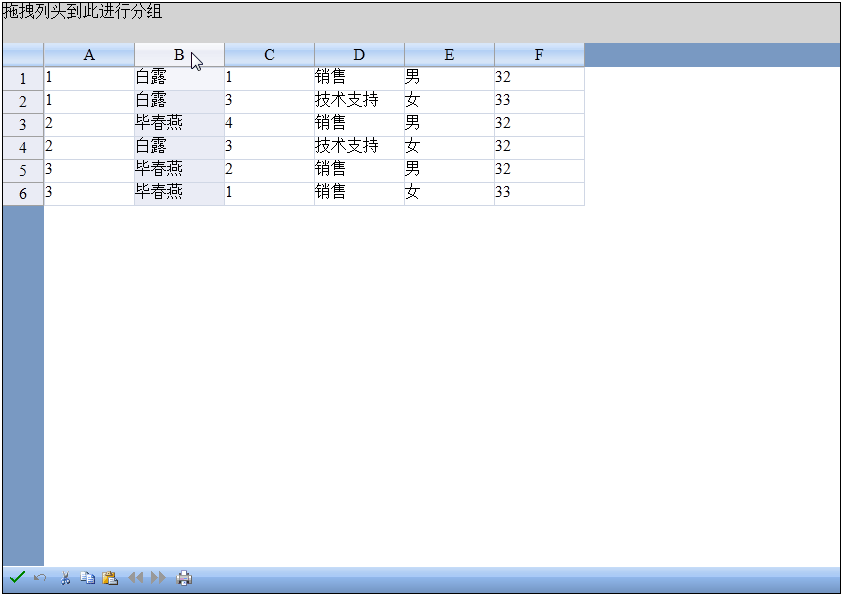Select row header 4

(23, 148)
